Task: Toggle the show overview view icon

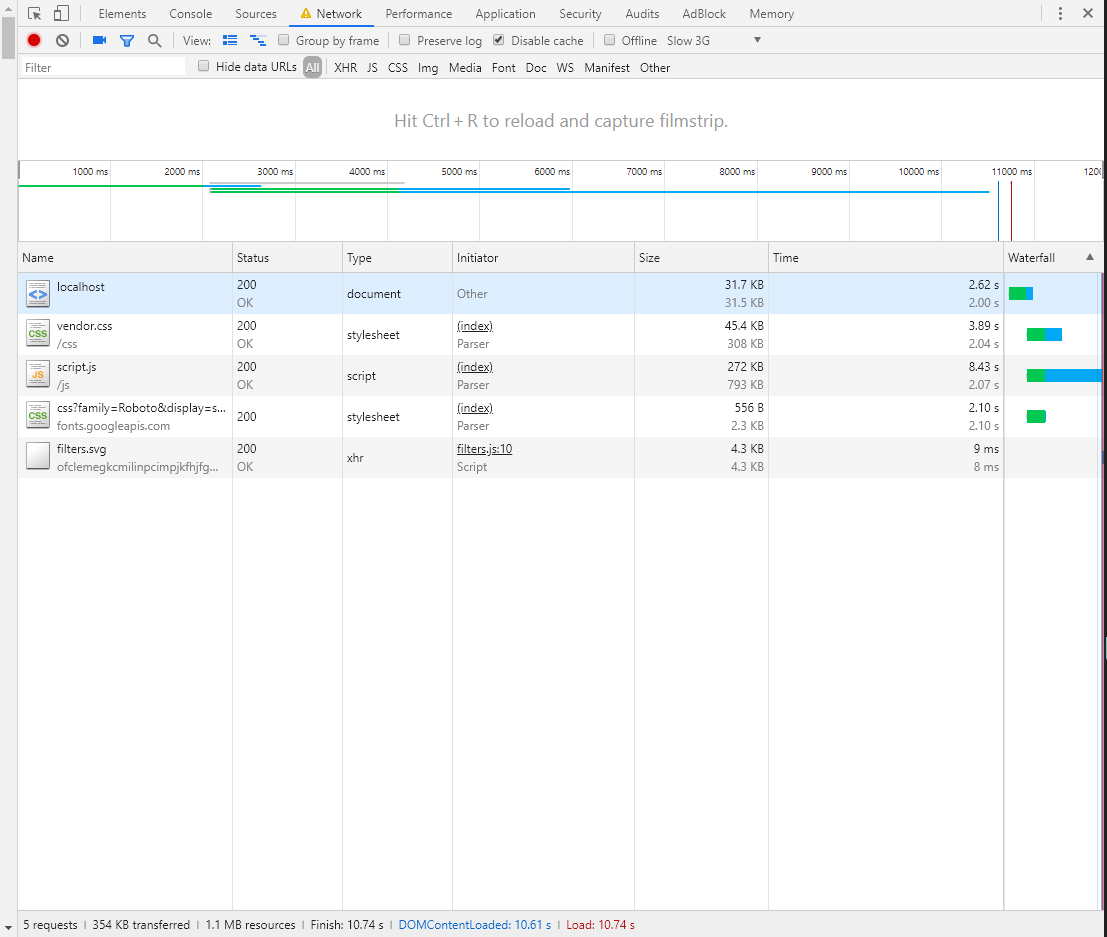Action: (257, 40)
